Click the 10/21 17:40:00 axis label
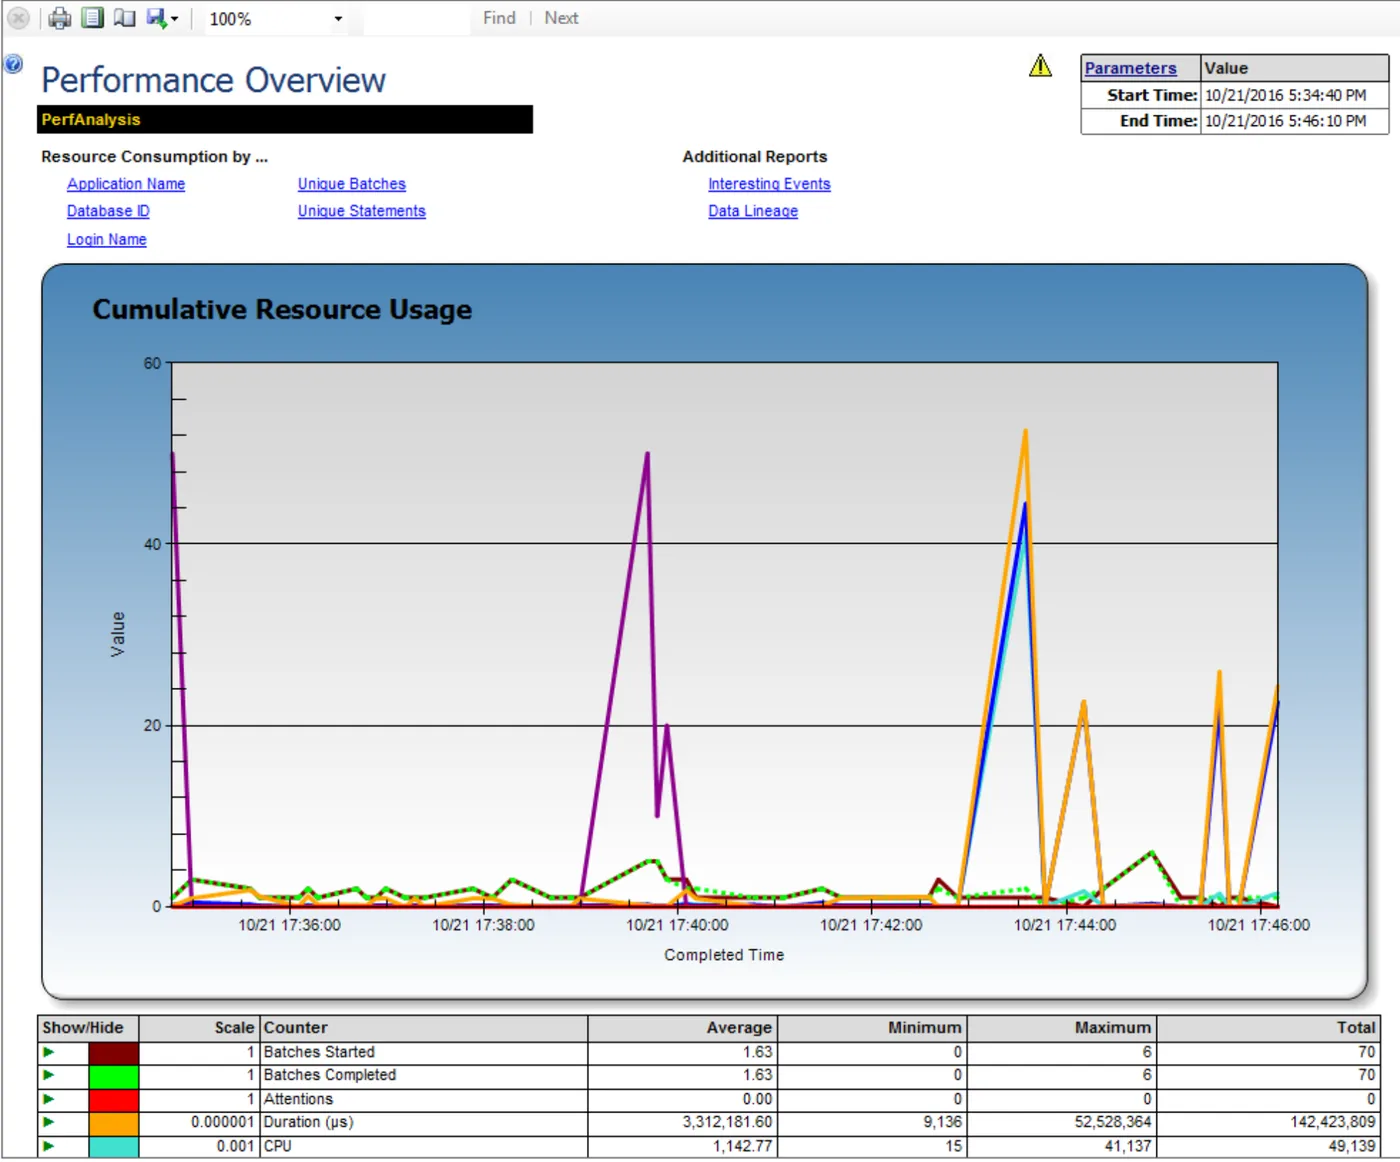1400x1162 pixels. pos(677,925)
